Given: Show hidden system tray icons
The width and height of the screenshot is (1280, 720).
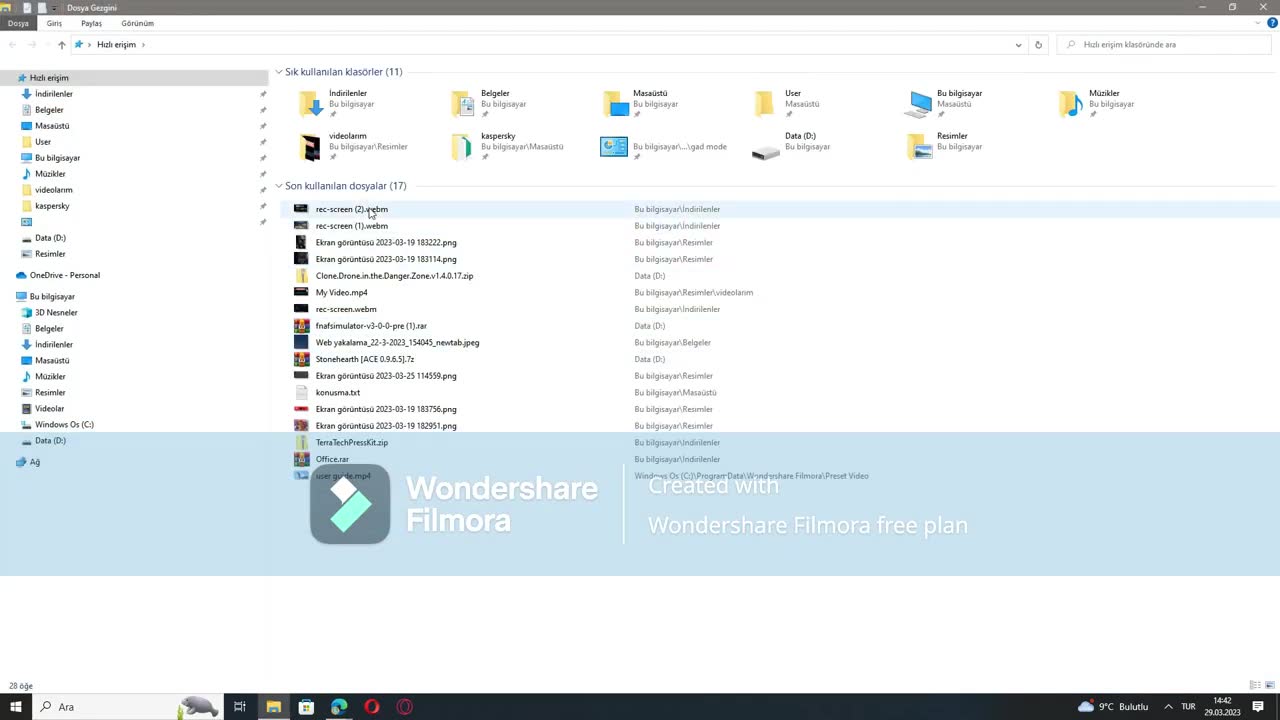Looking at the screenshot, I should [1167, 707].
